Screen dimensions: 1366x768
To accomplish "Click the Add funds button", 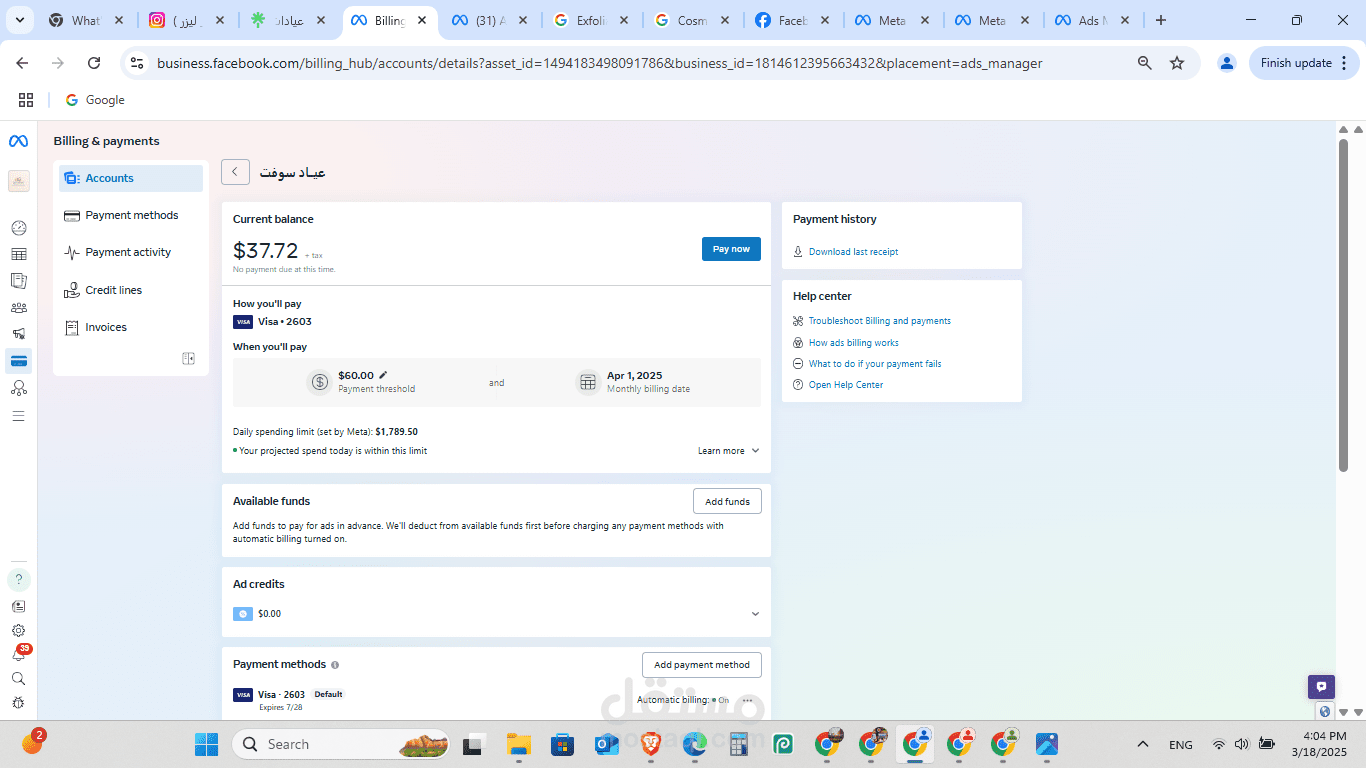I will pos(727,501).
